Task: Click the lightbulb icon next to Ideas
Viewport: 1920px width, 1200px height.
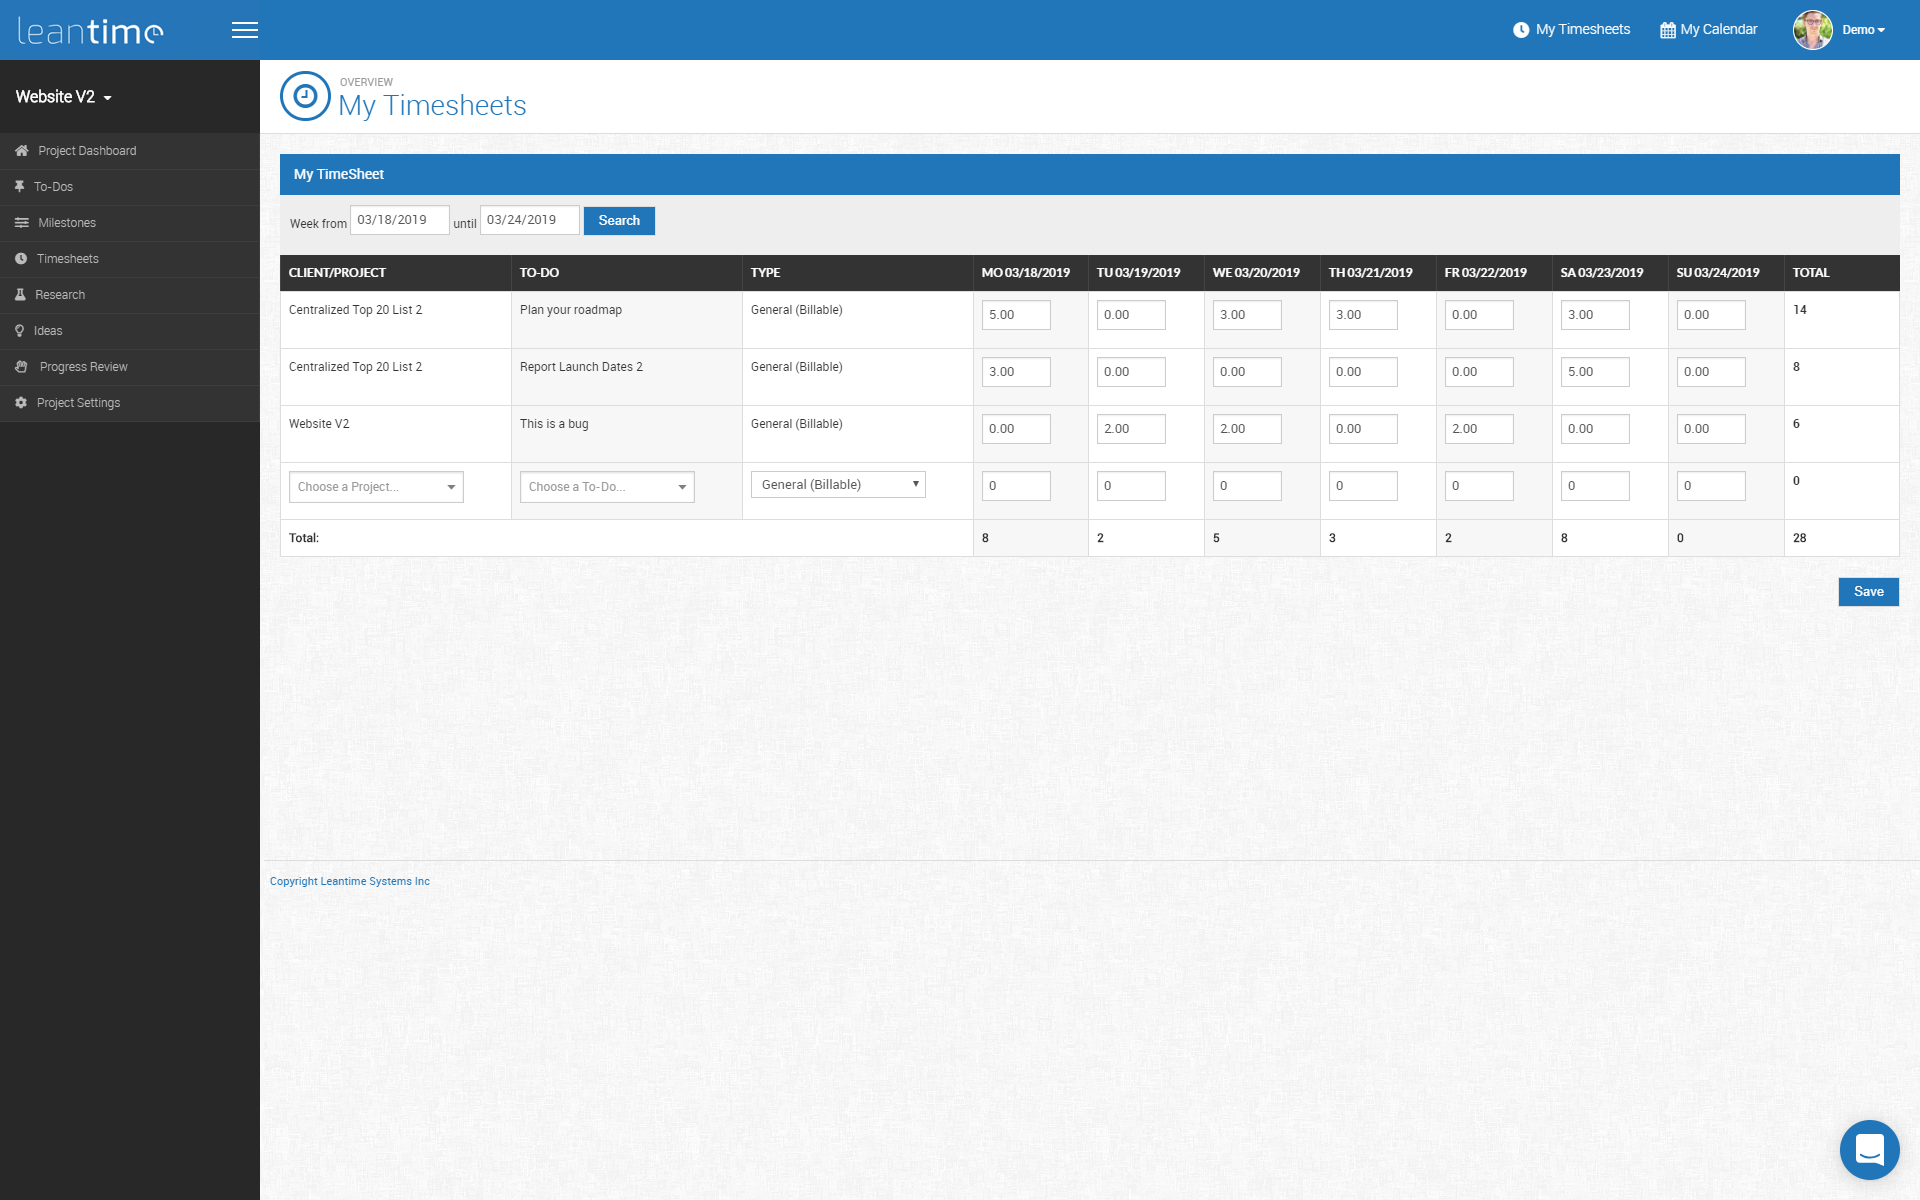Action: click(x=19, y=331)
